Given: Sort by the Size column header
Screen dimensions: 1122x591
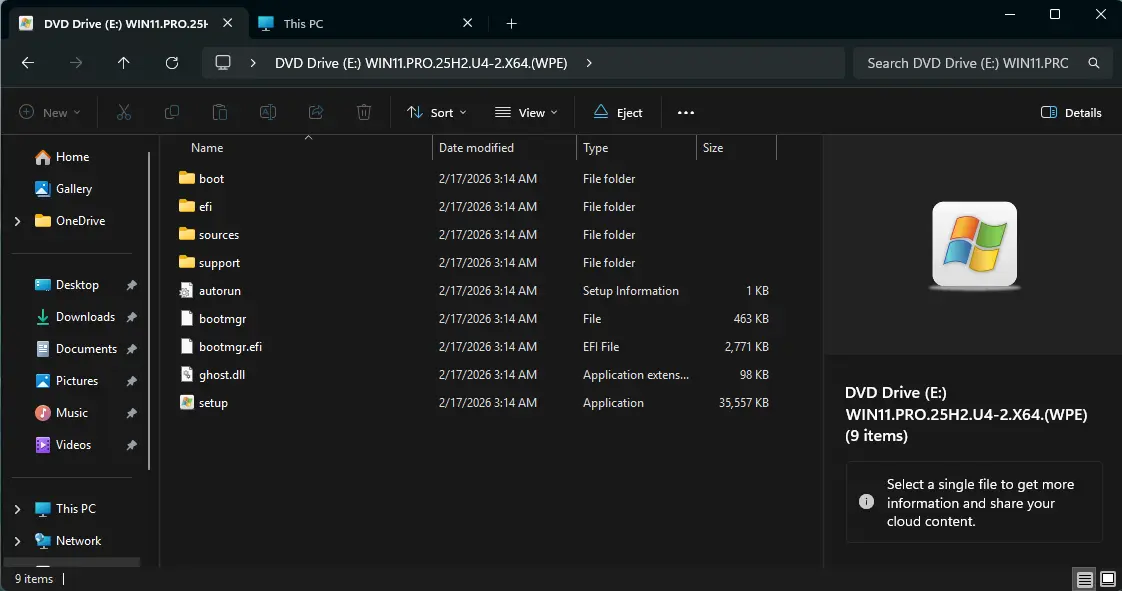Looking at the screenshot, I should [x=713, y=147].
